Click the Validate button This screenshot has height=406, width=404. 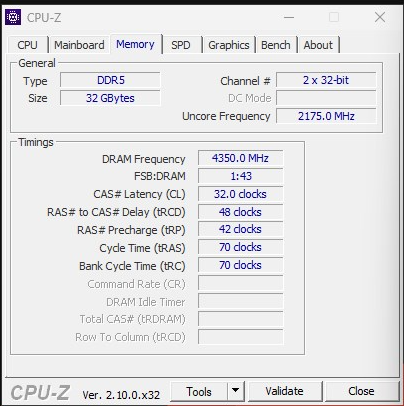(x=284, y=391)
